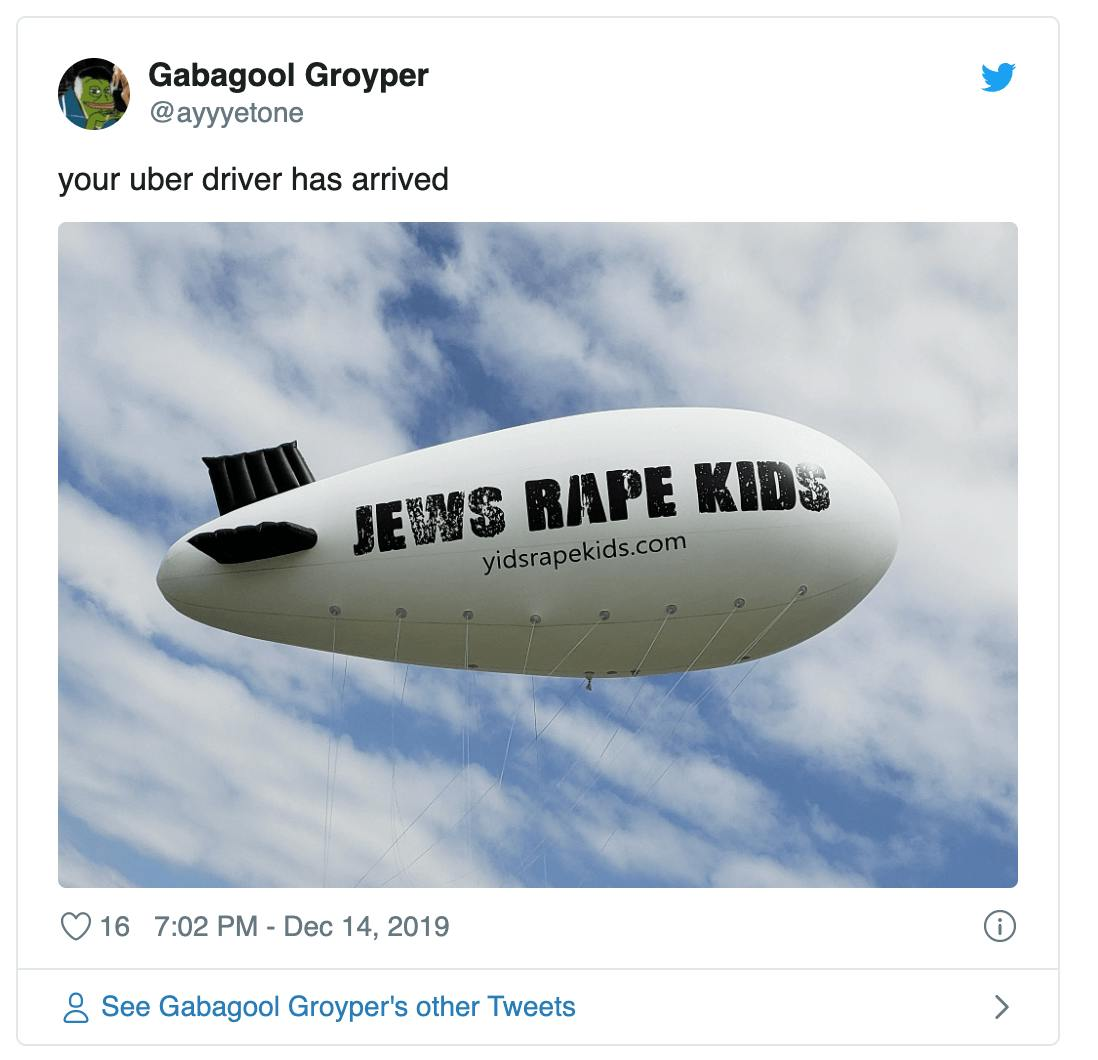Open the embedded tweet photo
The width and height of the screenshot is (1098, 1060).
point(538,555)
